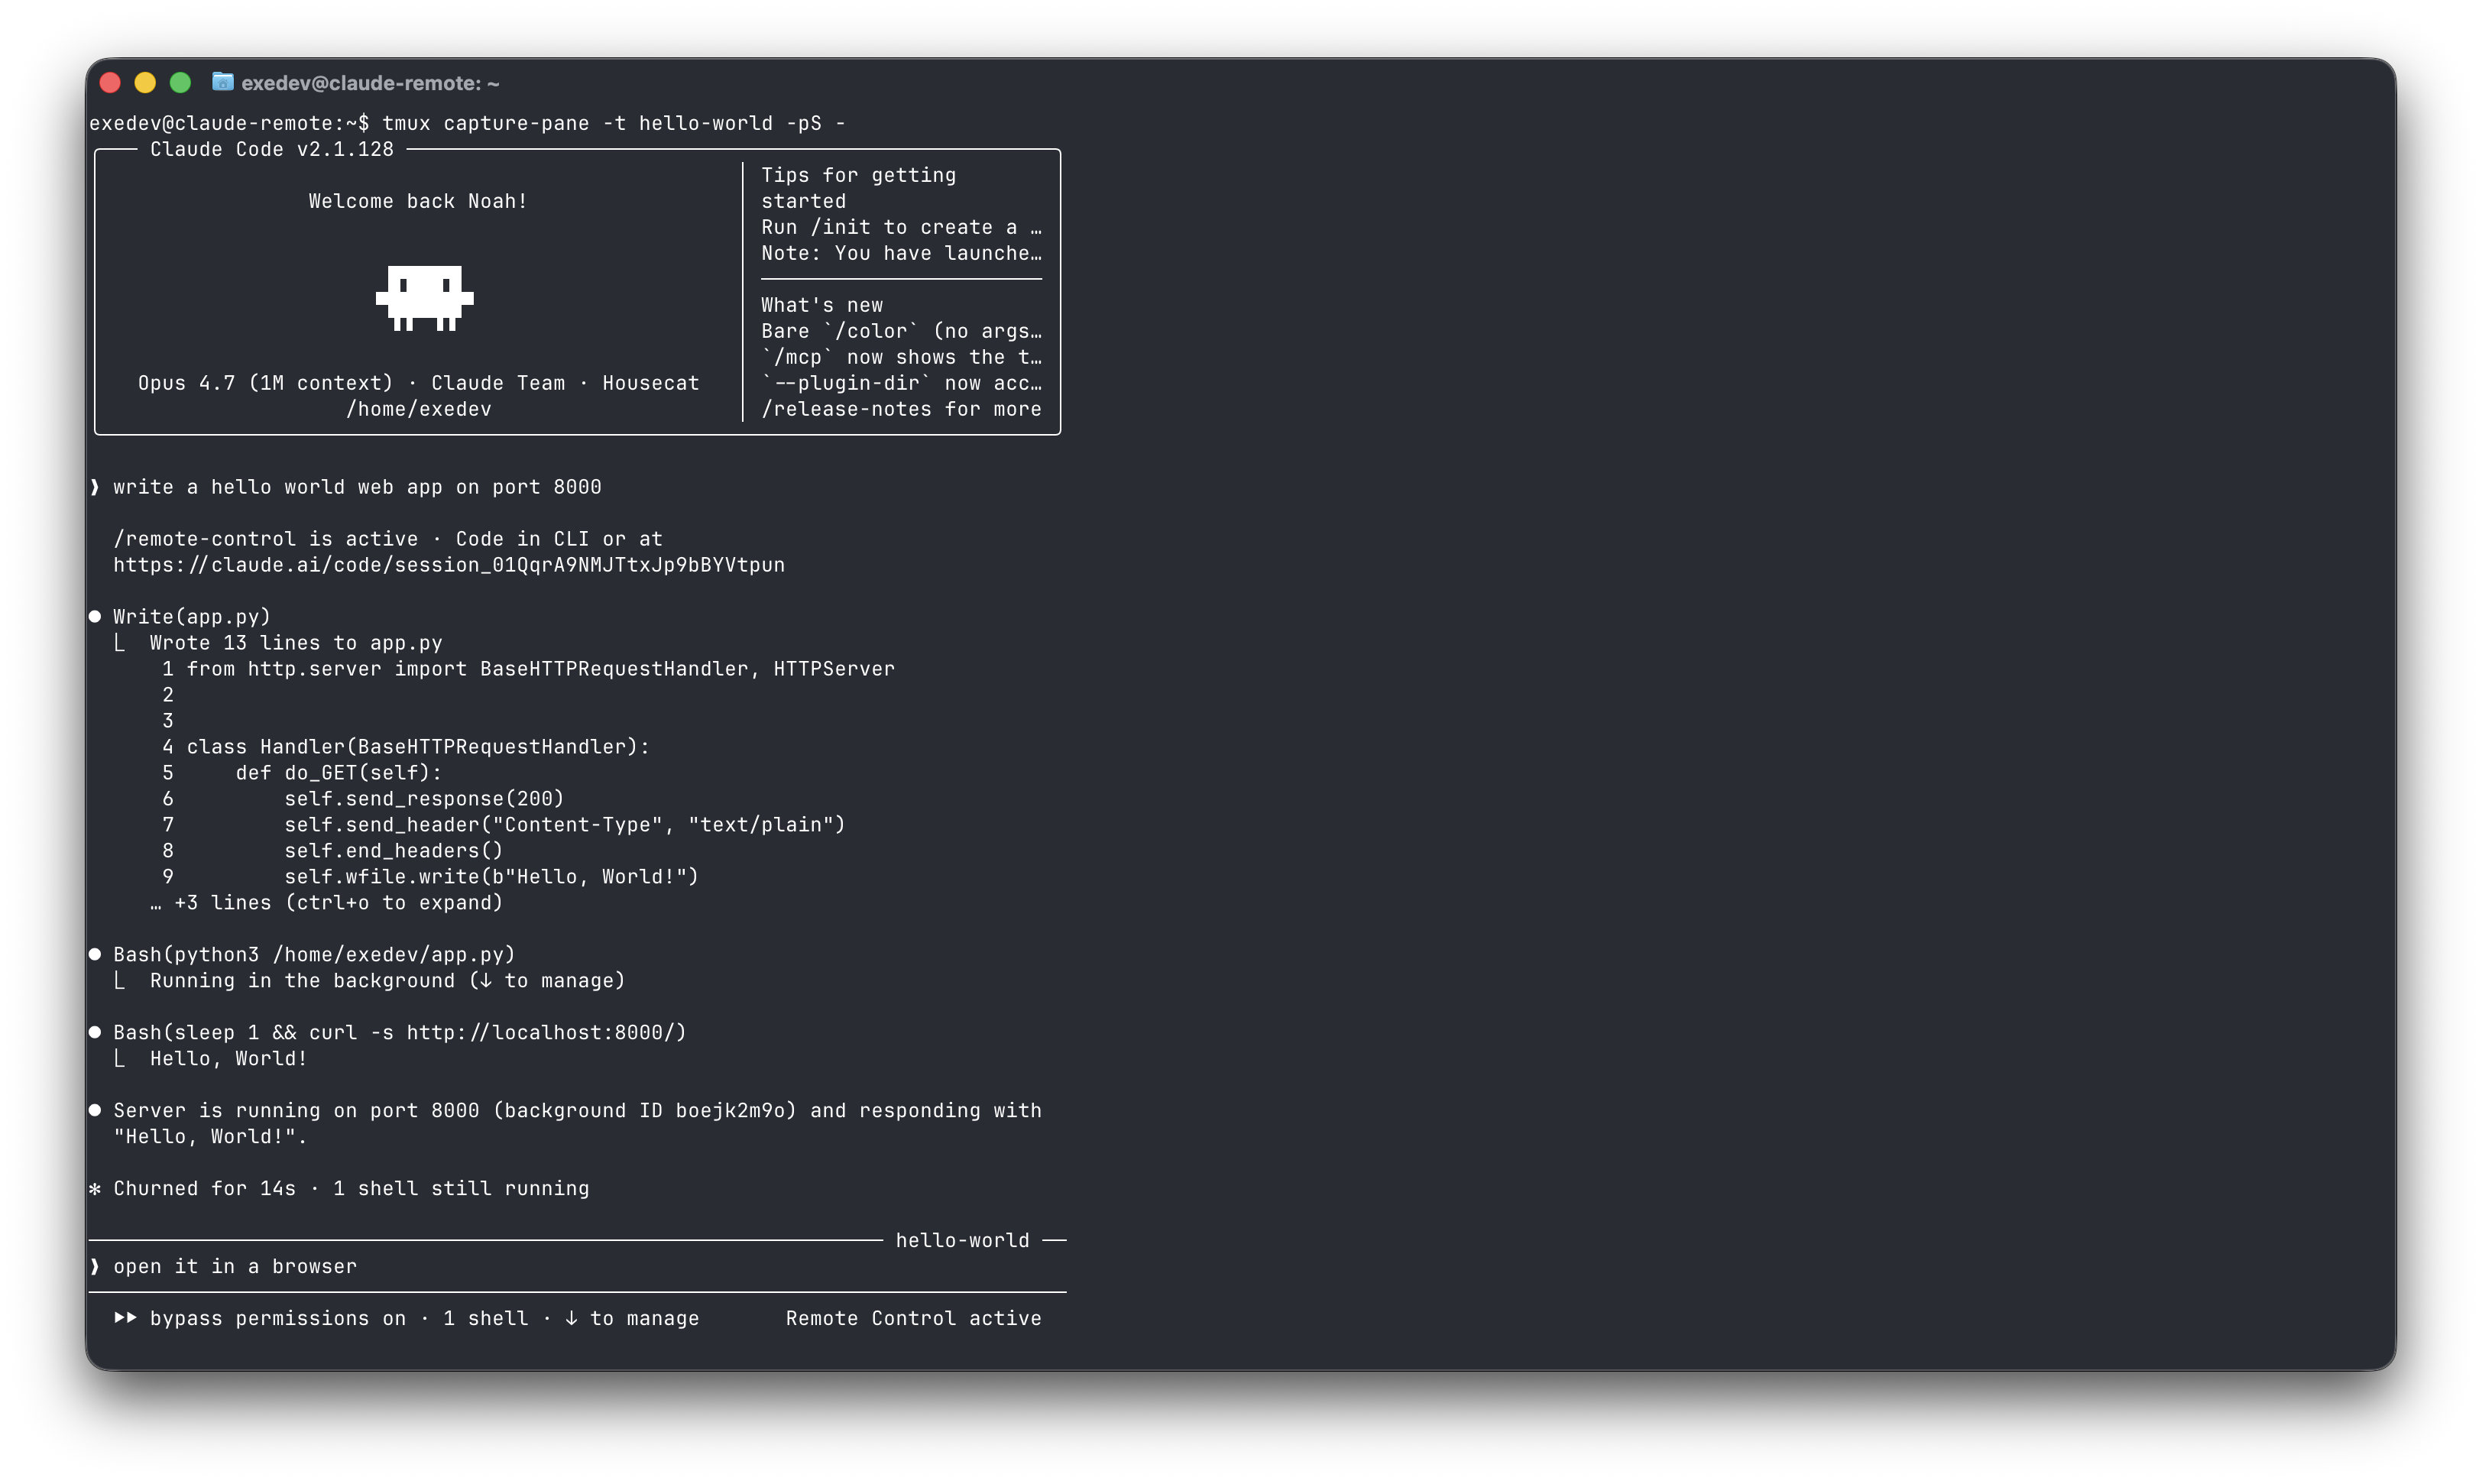The width and height of the screenshot is (2482, 1484).
Task: Click the asterisk before 'Churned for 14s'
Action: [x=95, y=1189]
